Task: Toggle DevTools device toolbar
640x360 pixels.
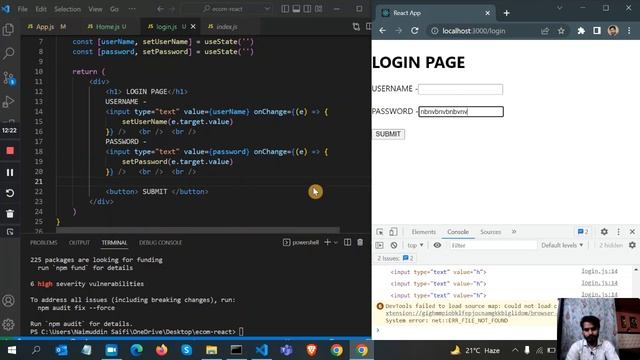Action: tap(393, 232)
